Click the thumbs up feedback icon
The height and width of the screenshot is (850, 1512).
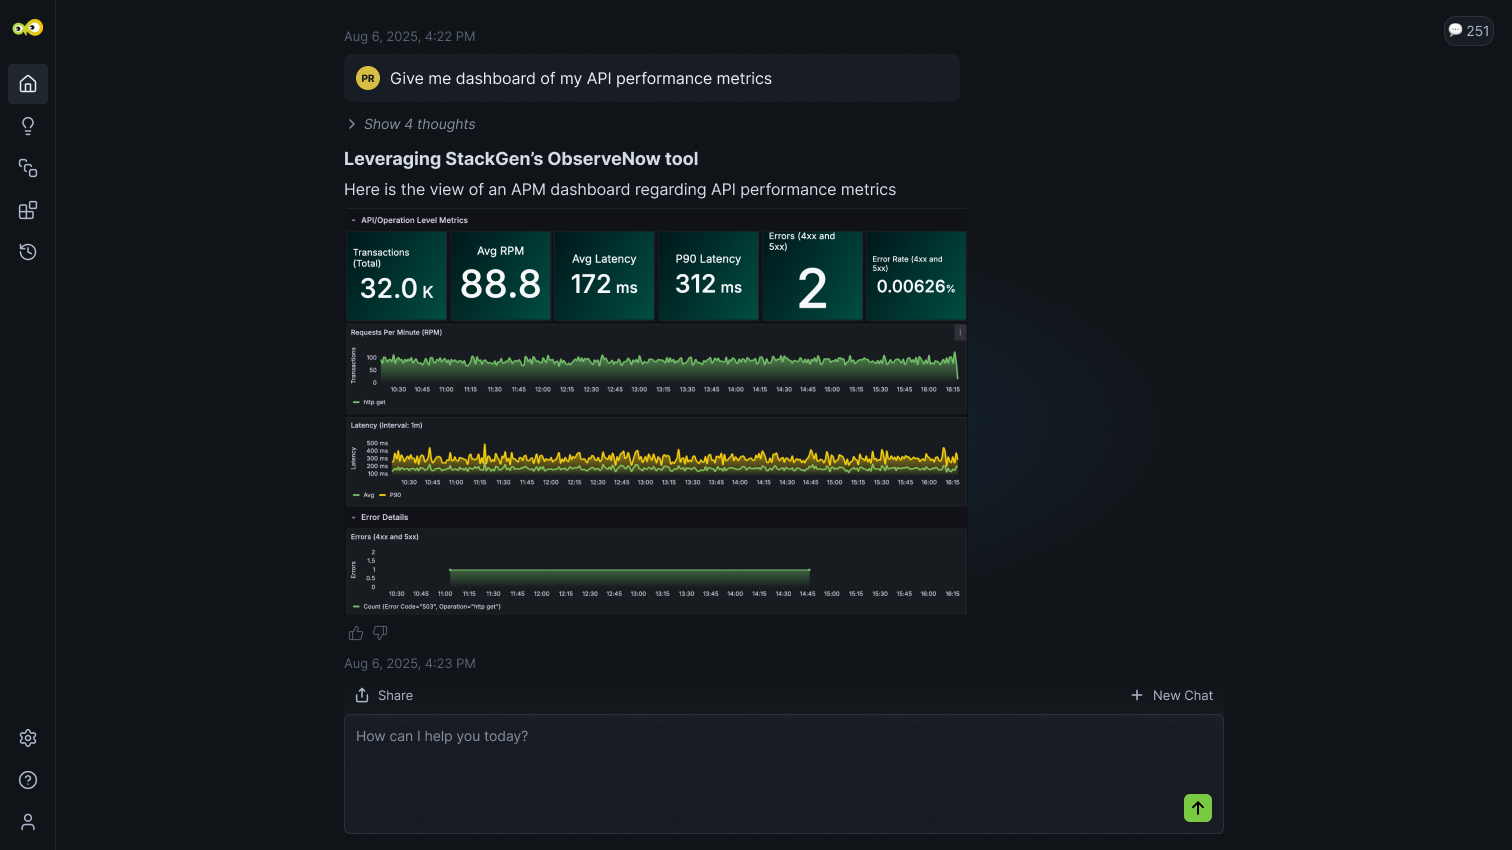click(356, 633)
